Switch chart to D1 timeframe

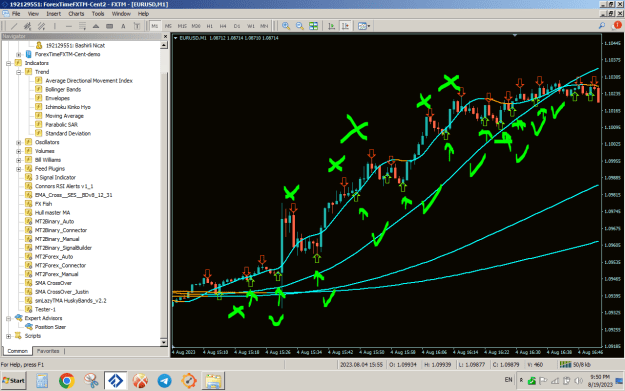237,26
